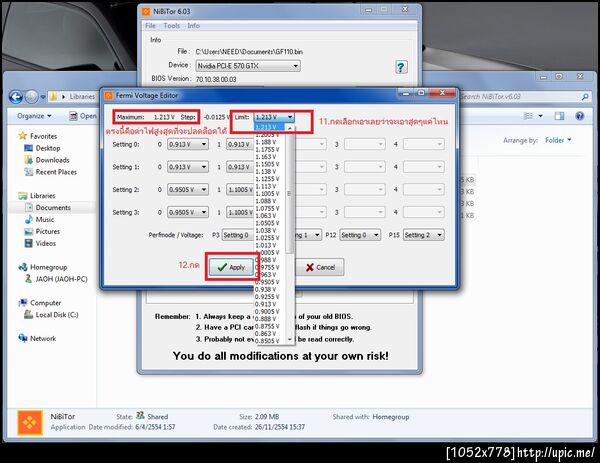The width and height of the screenshot is (600, 463).
Task: Click the Fermi Voltage Editor title bar icon
Action: tap(109, 95)
